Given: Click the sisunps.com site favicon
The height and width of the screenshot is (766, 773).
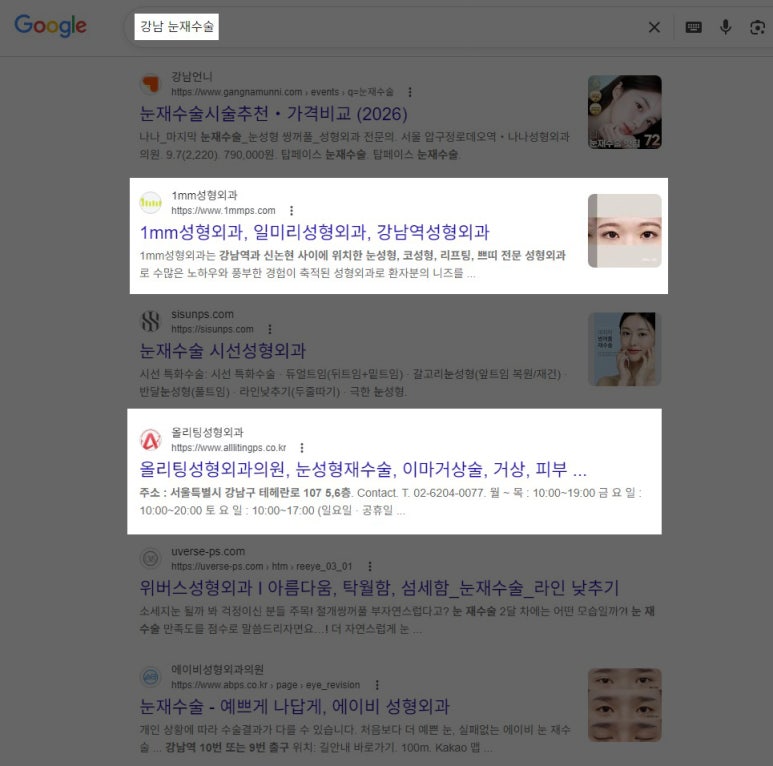Looking at the screenshot, I should [x=150, y=321].
